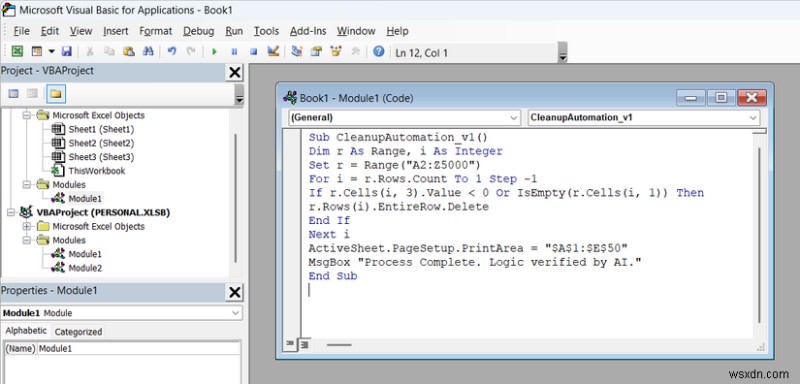Save the workbook using the floppy disk icon
The height and width of the screenshot is (384, 800).
pos(66,51)
